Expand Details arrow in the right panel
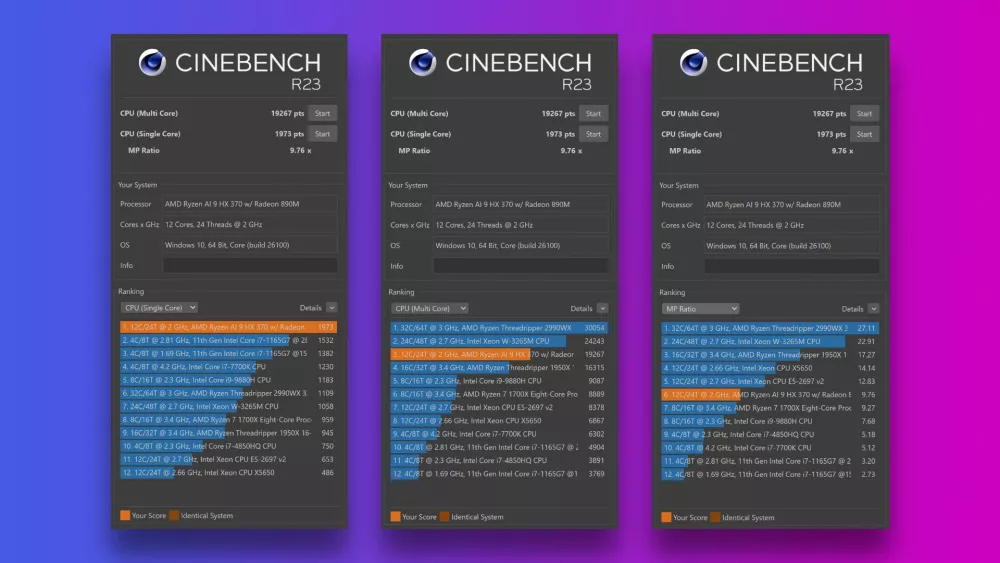 tap(873, 309)
